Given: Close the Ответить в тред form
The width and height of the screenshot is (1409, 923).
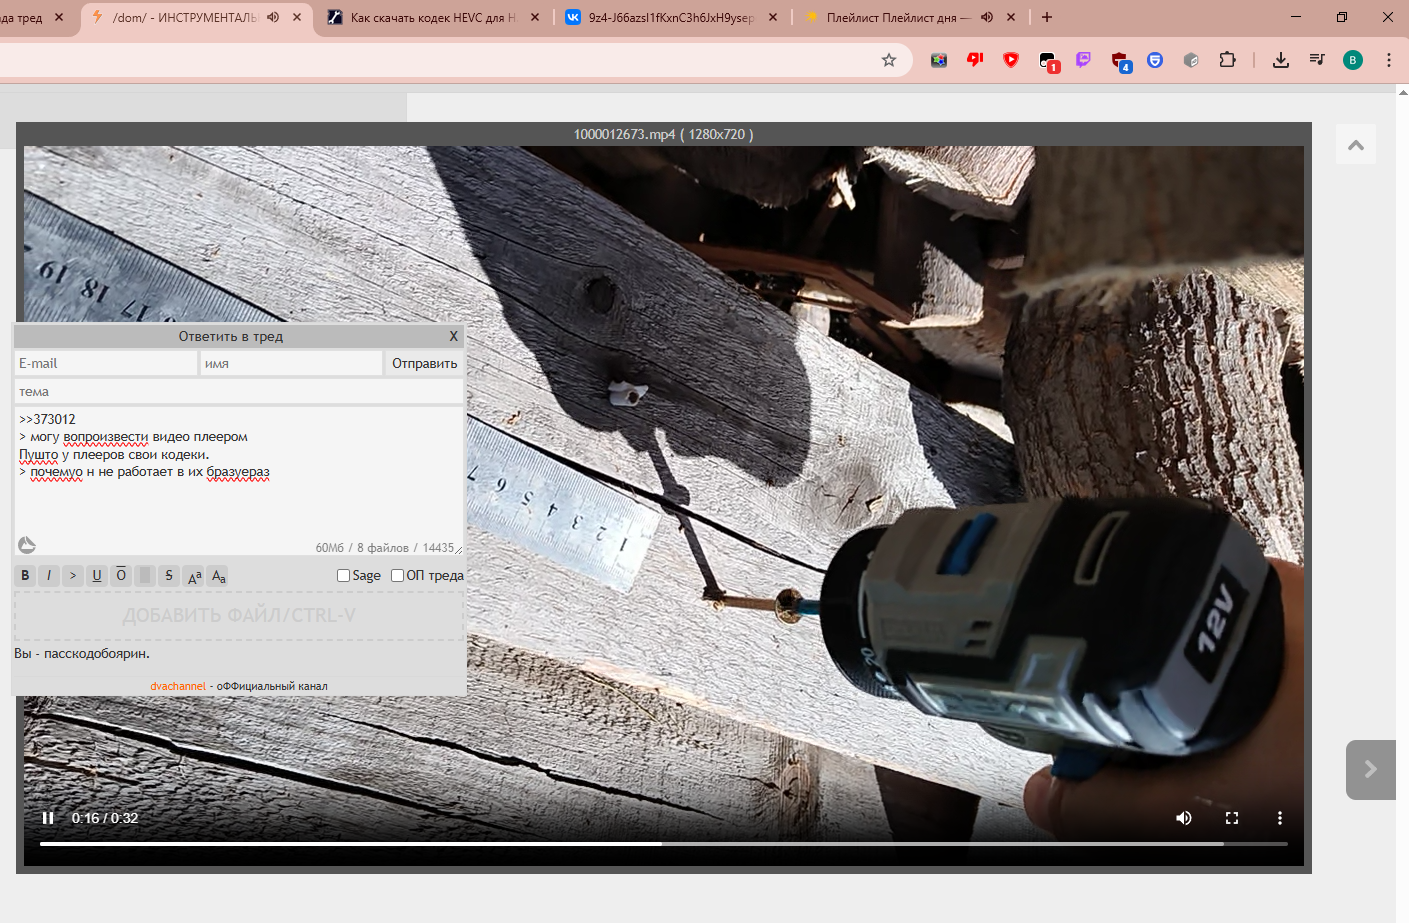Looking at the screenshot, I should [x=453, y=336].
